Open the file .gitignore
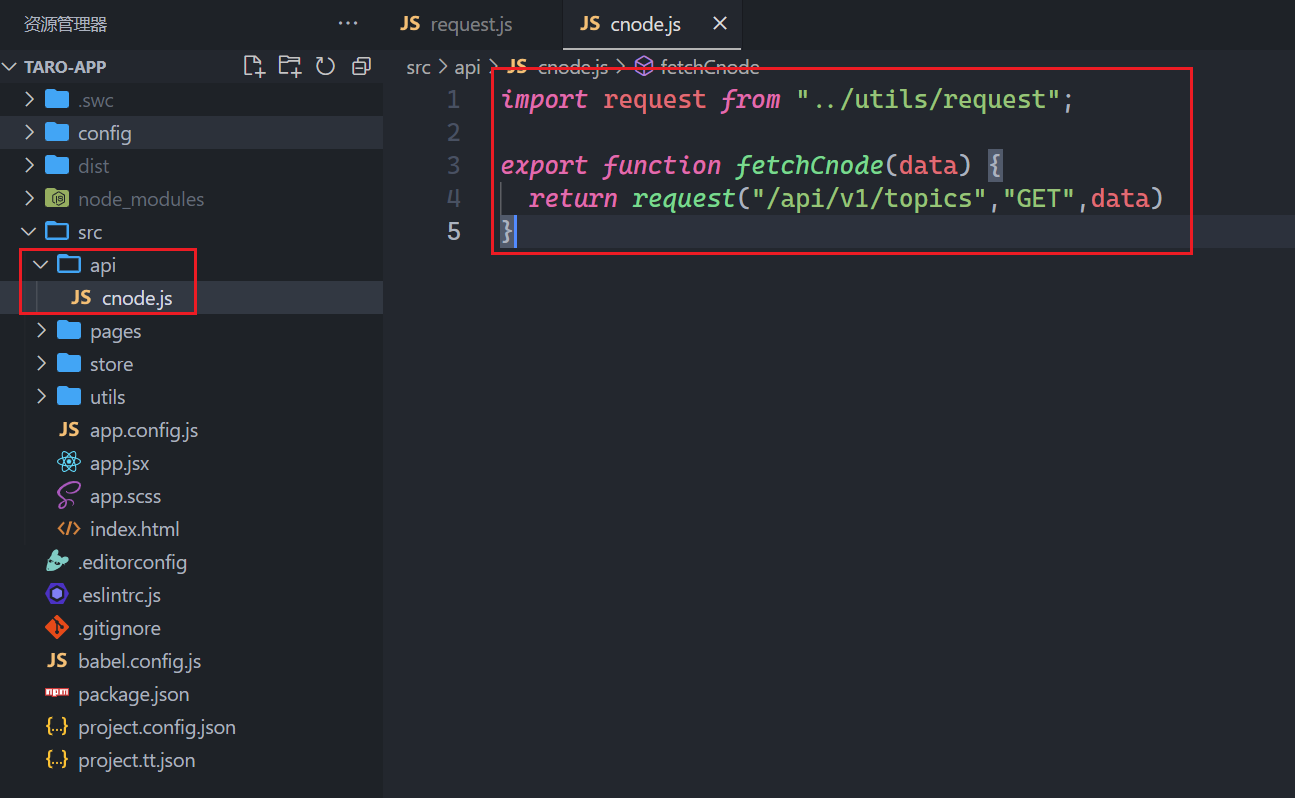 119,628
